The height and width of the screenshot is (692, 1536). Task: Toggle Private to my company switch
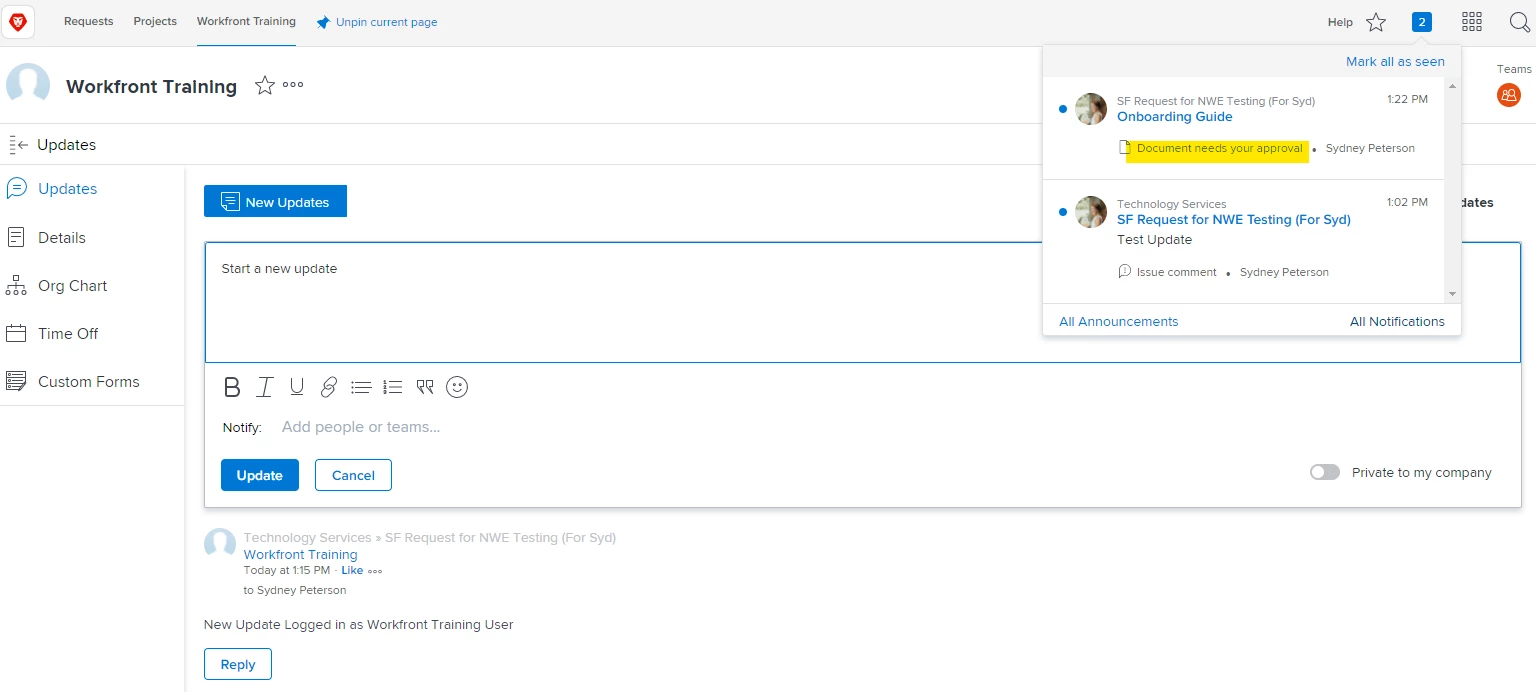[1325, 472]
